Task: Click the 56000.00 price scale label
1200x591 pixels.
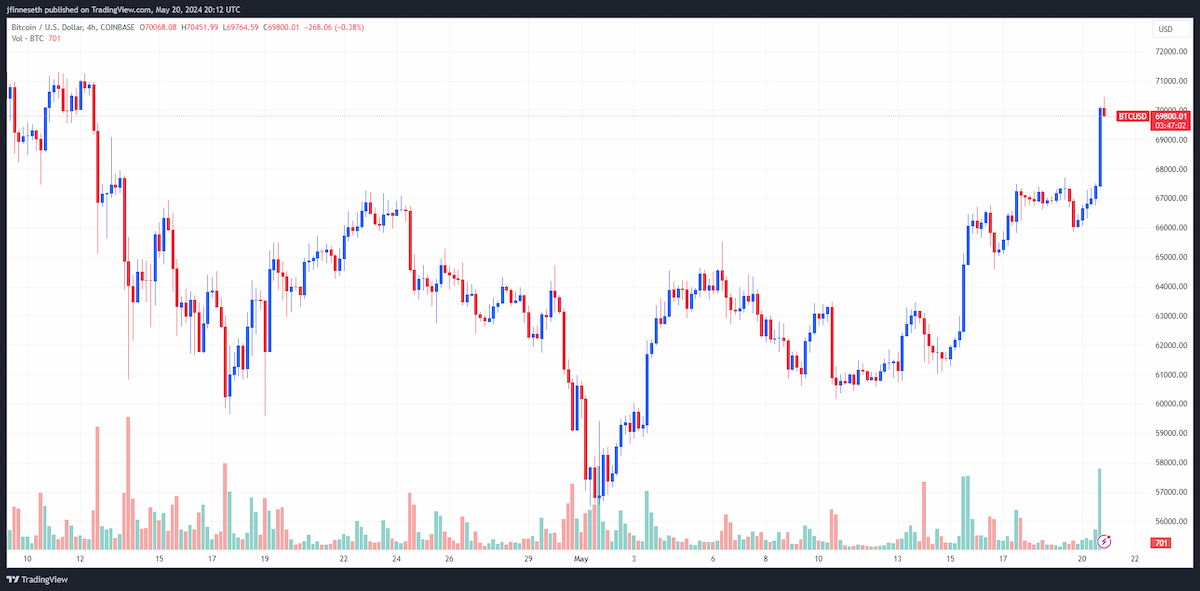Action: pyautogui.click(x=1171, y=521)
